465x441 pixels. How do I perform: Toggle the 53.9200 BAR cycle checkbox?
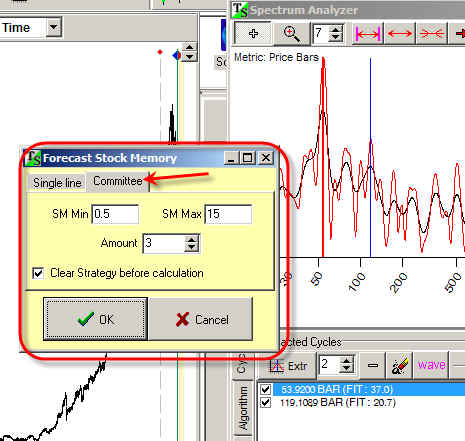[266, 389]
